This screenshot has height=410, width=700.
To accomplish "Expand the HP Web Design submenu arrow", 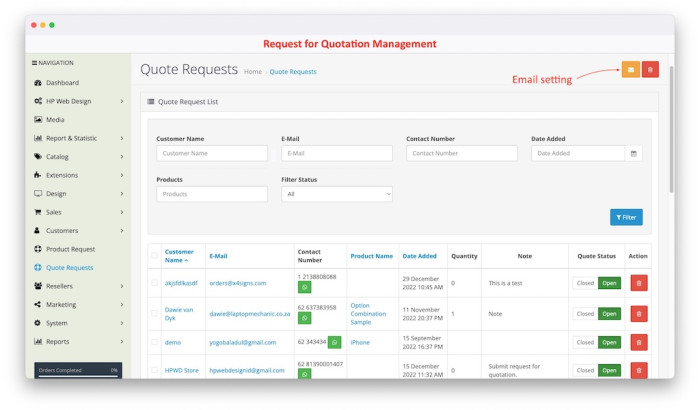I will pyautogui.click(x=121, y=101).
